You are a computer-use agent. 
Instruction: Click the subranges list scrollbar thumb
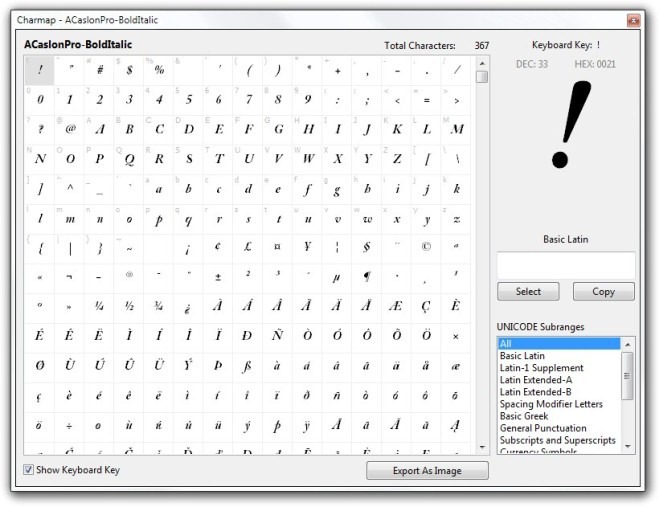[x=628, y=376]
